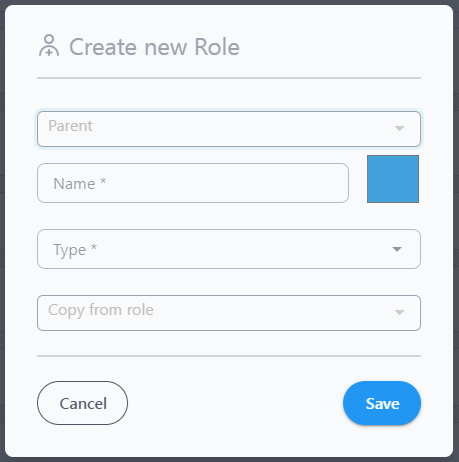
Task: Save the new role
Action: pyautogui.click(x=382, y=403)
